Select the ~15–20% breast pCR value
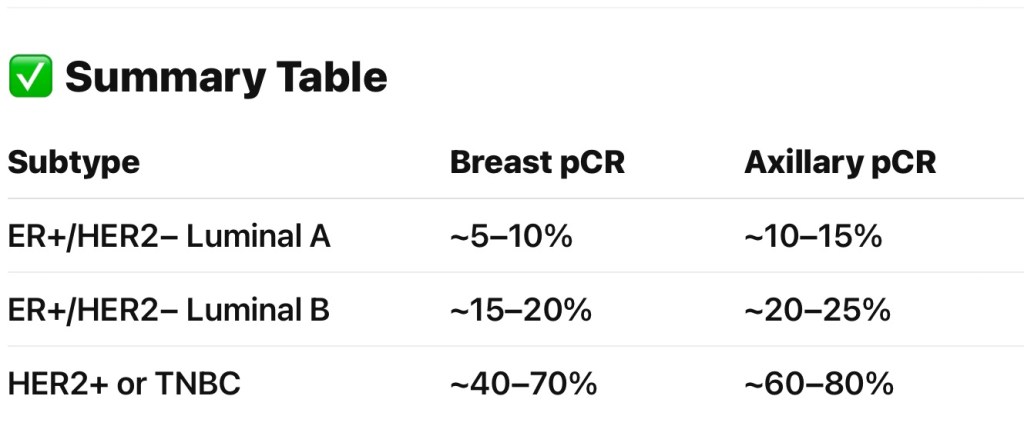The width and height of the screenshot is (1024, 436). pos(521,310)
